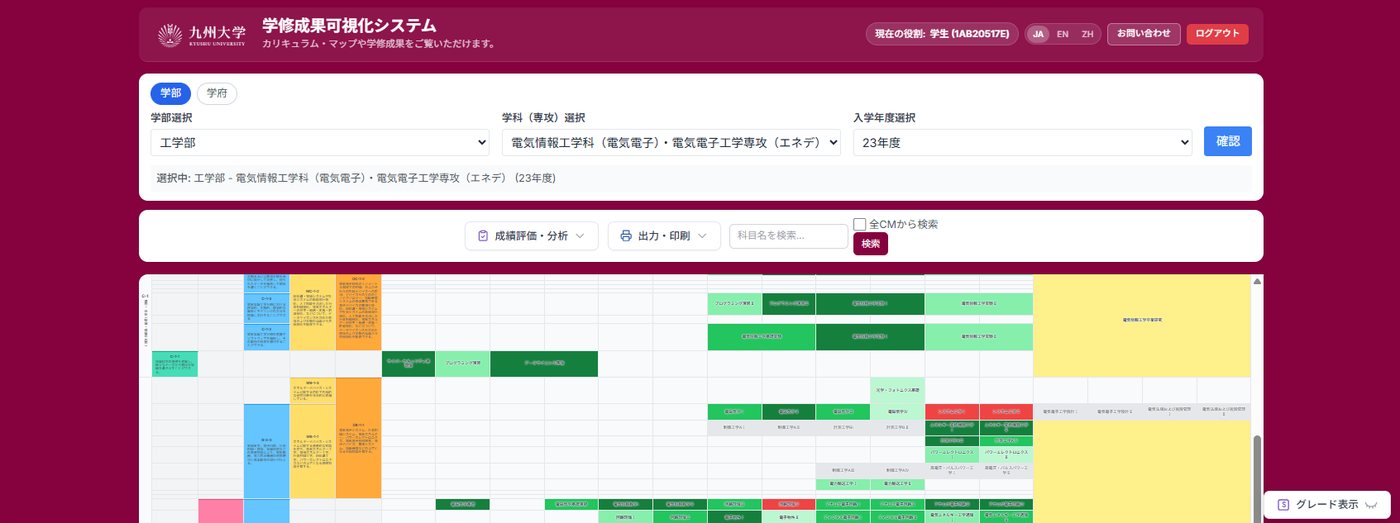Click the 検索 button
The image size is (1400, 523).
point(870,244)
